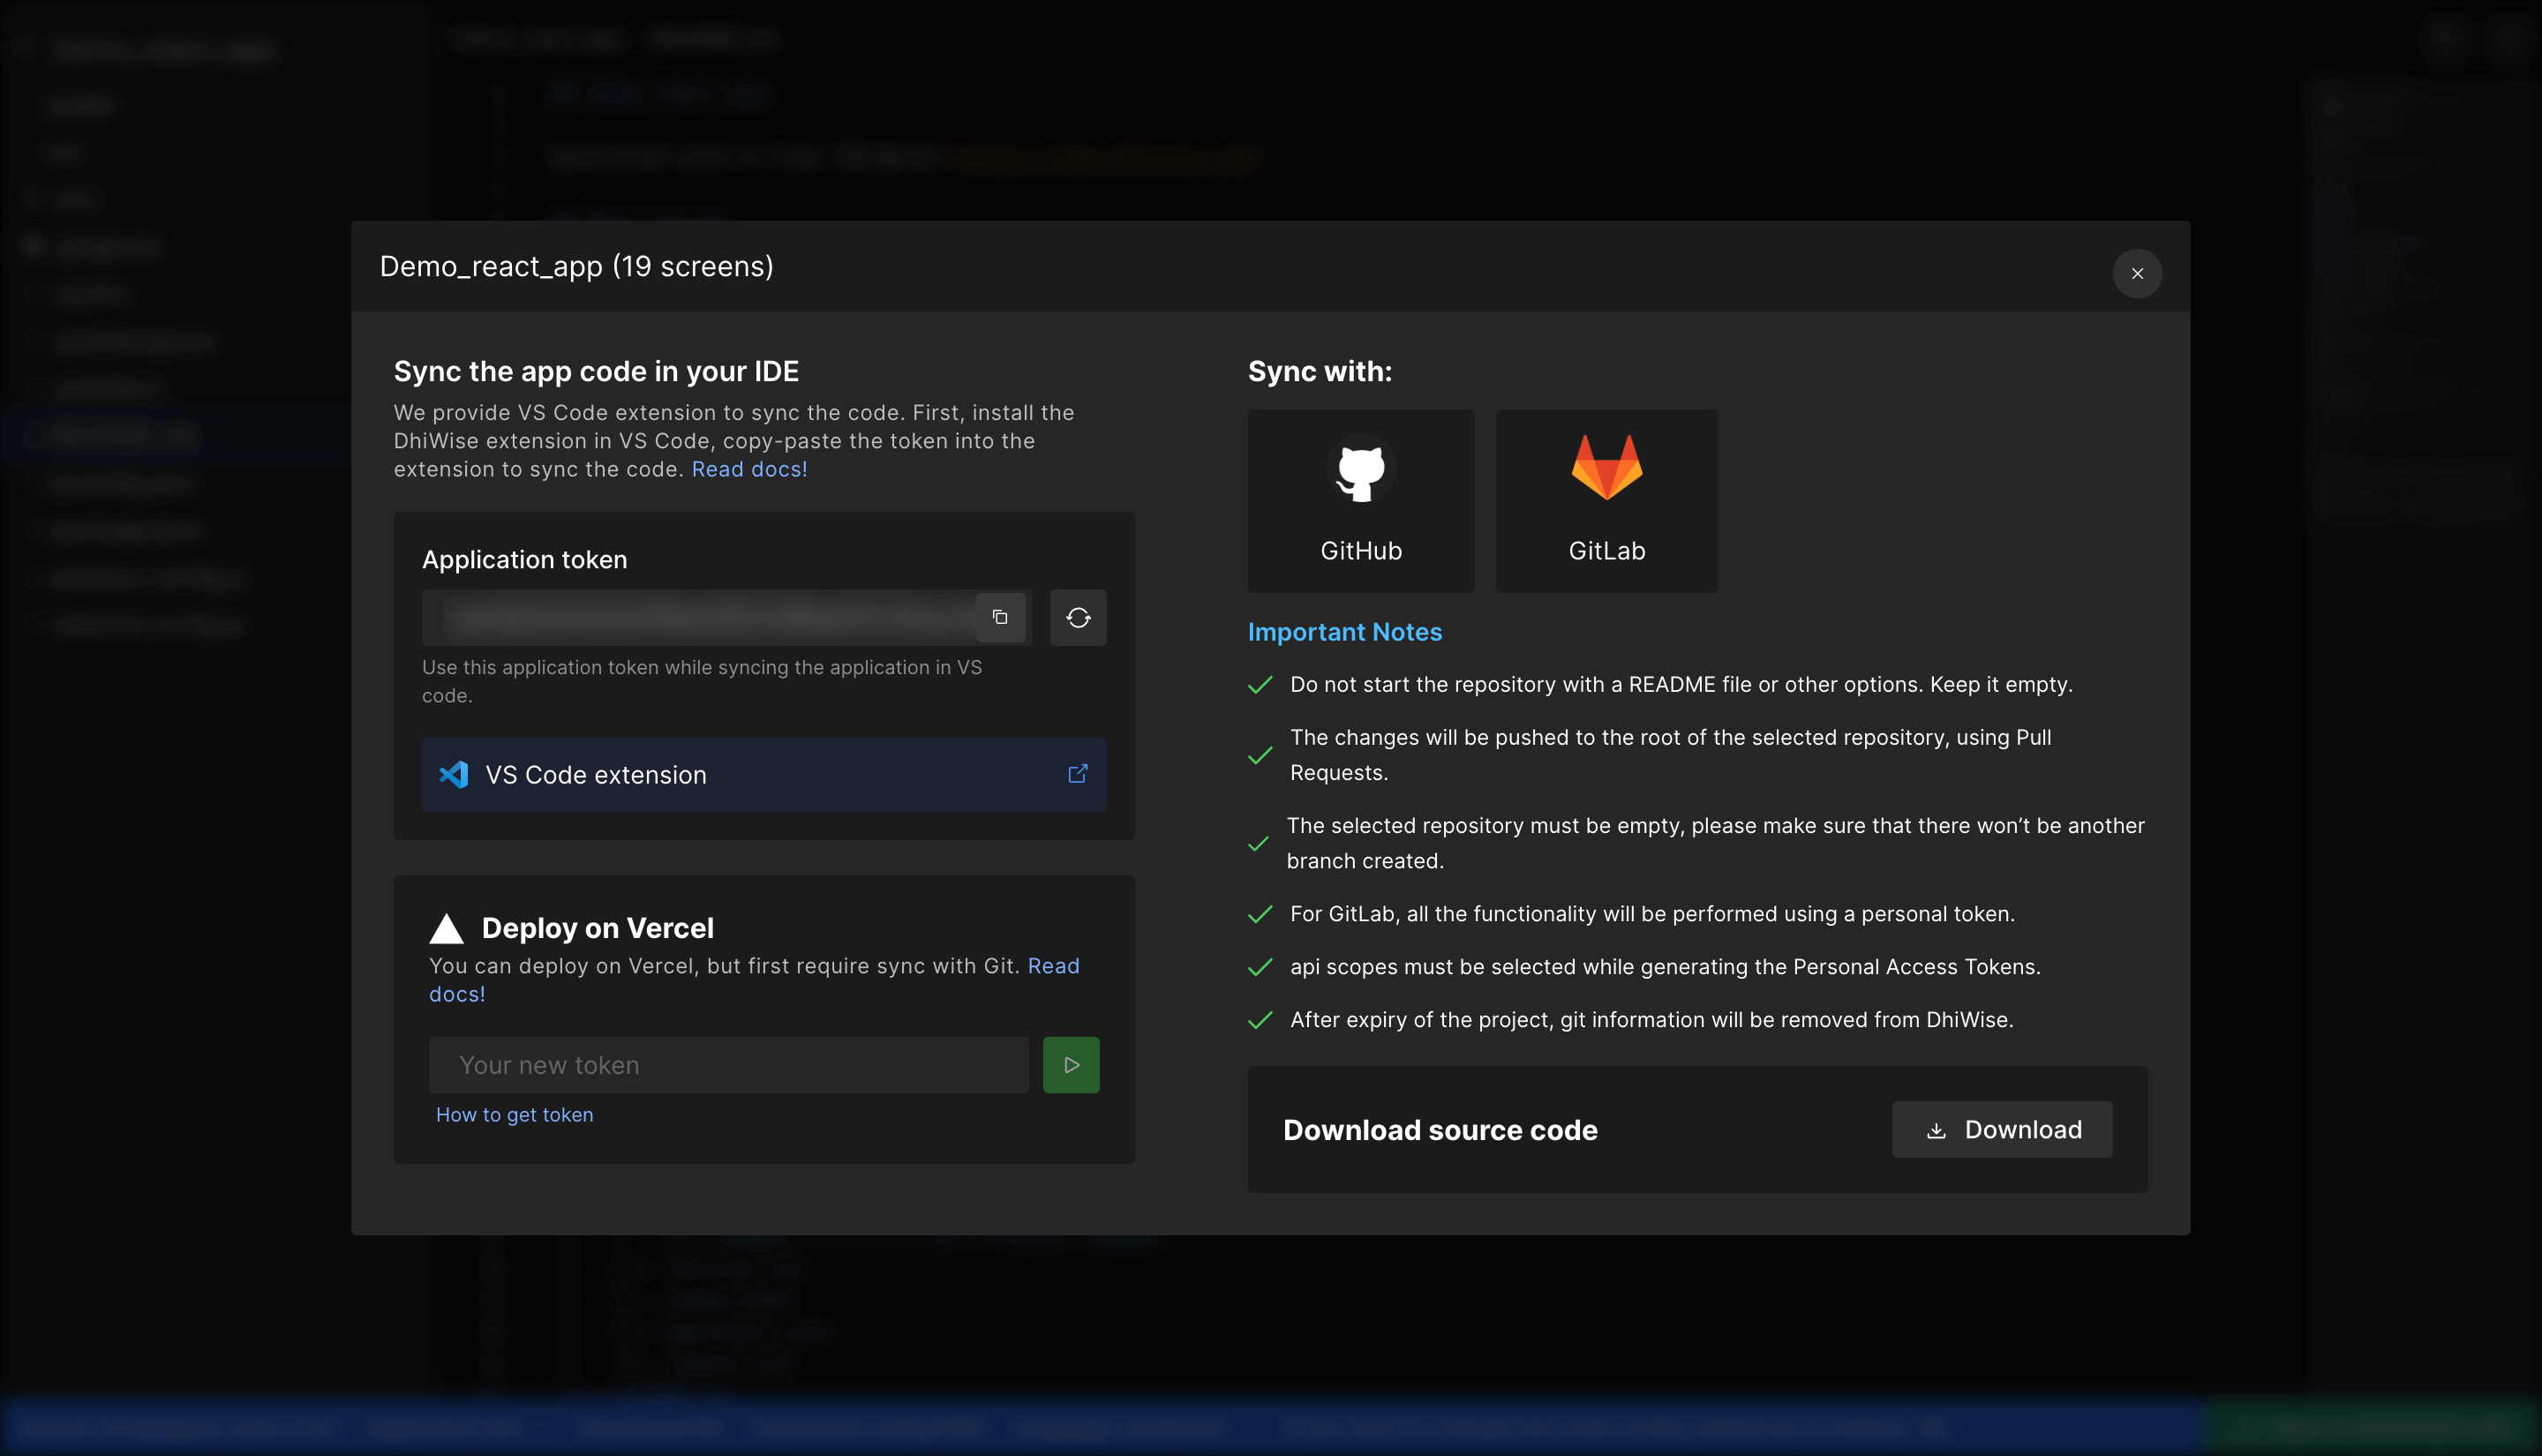The image size is (2542, 1456).
Task: Copy the application token
Action: [1000, 617]
